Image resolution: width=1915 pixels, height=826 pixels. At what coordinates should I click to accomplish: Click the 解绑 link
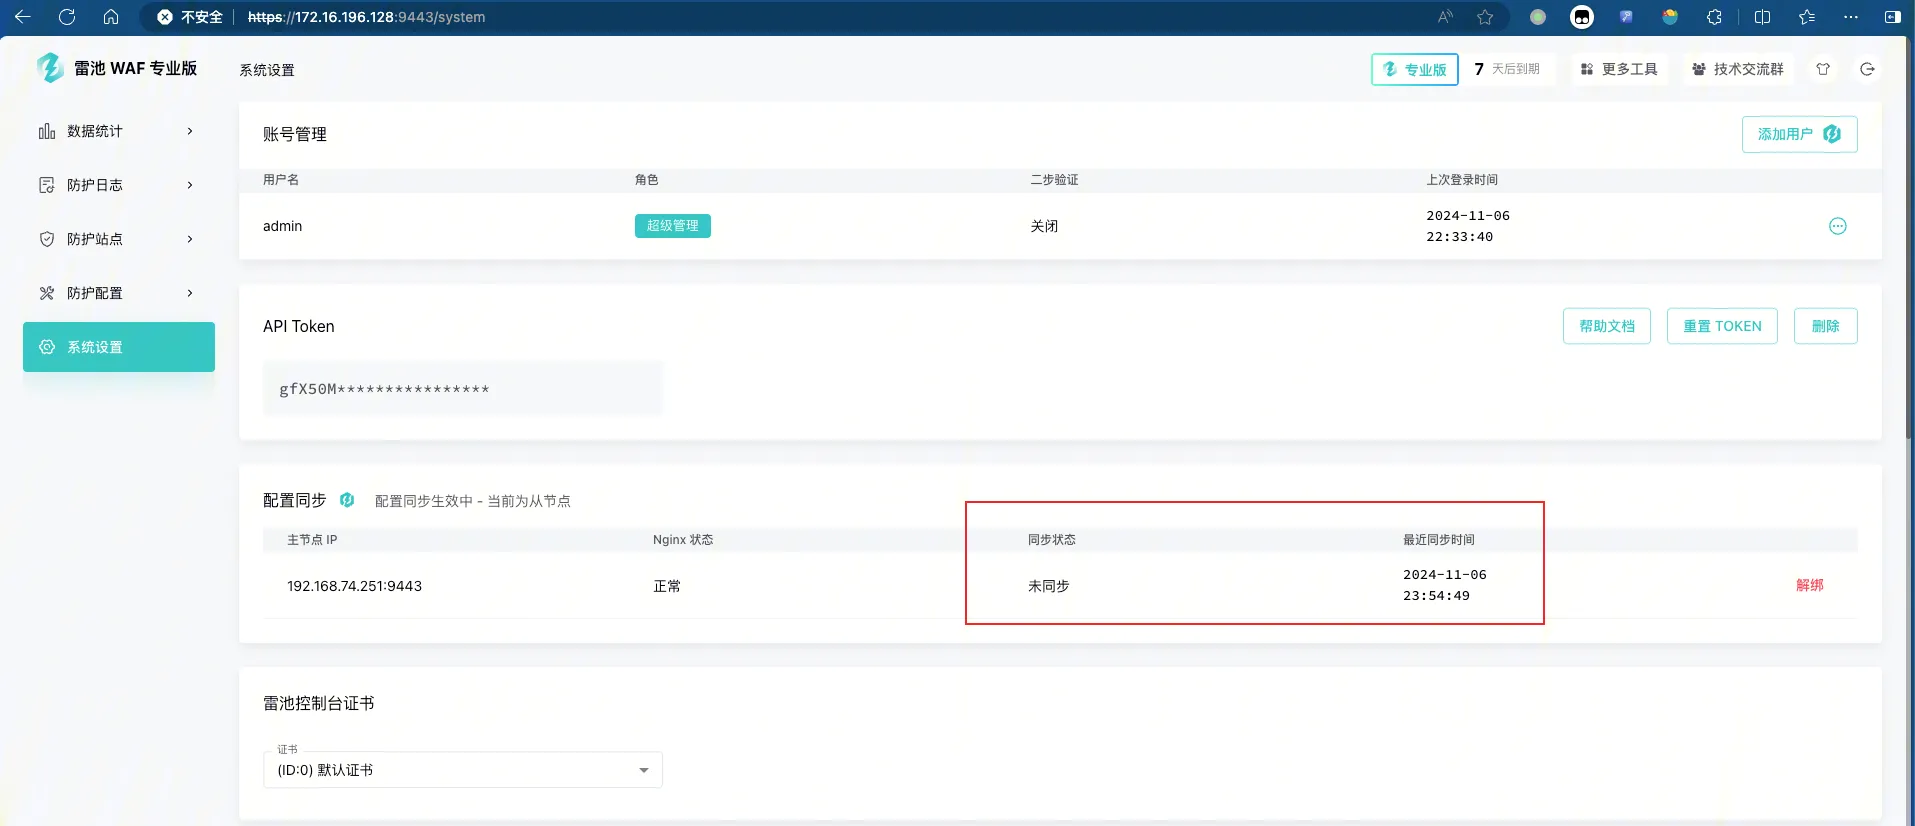tap(1809, 585)
